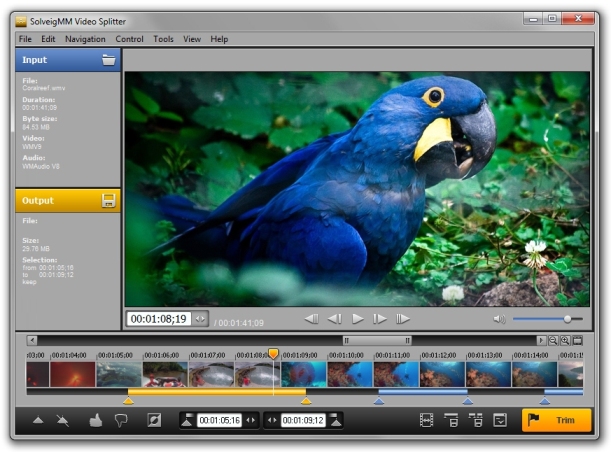
Task: Click the save icon in Output header
Action: click(x=108, y=200)
